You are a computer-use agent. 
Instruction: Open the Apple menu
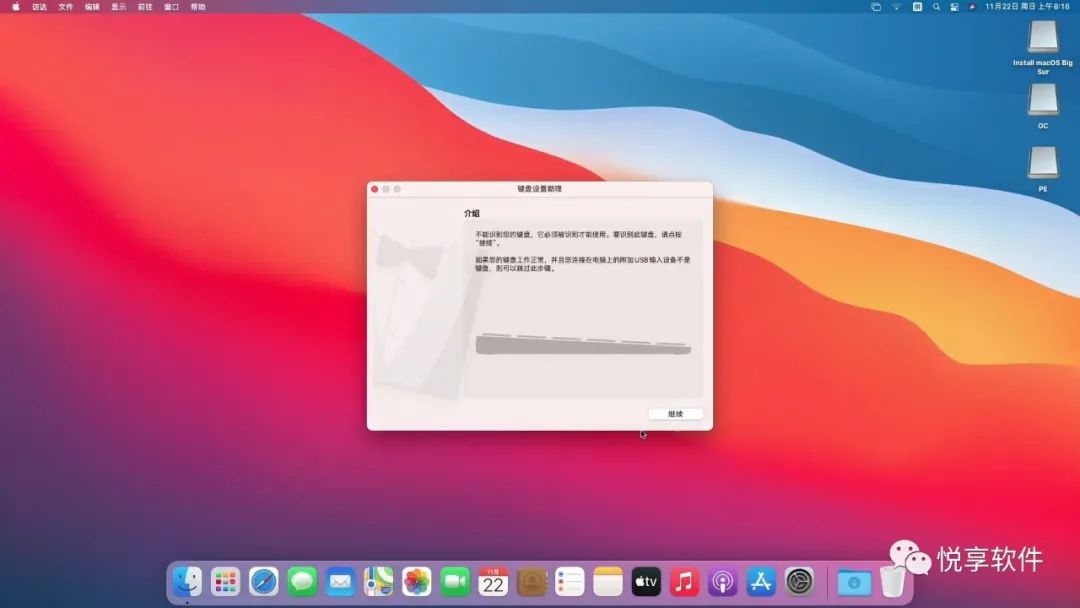coord(16,7)
